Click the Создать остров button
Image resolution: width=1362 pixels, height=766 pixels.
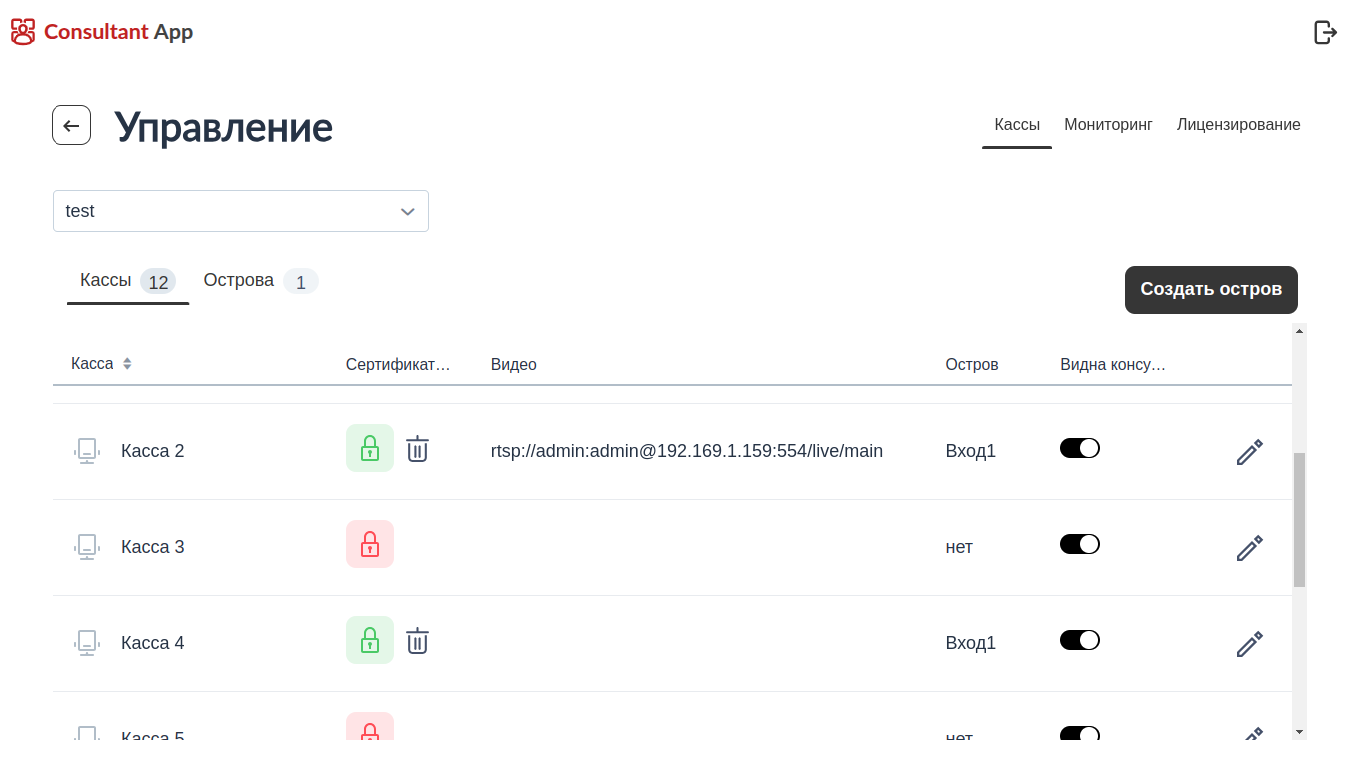point(1210,290)
